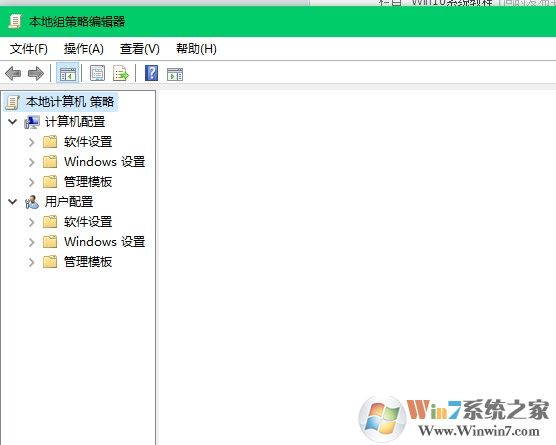The width and height of the screenshot is (556, 445).
Task: Click the Export list toolbar icon
Action: point(121,74)
